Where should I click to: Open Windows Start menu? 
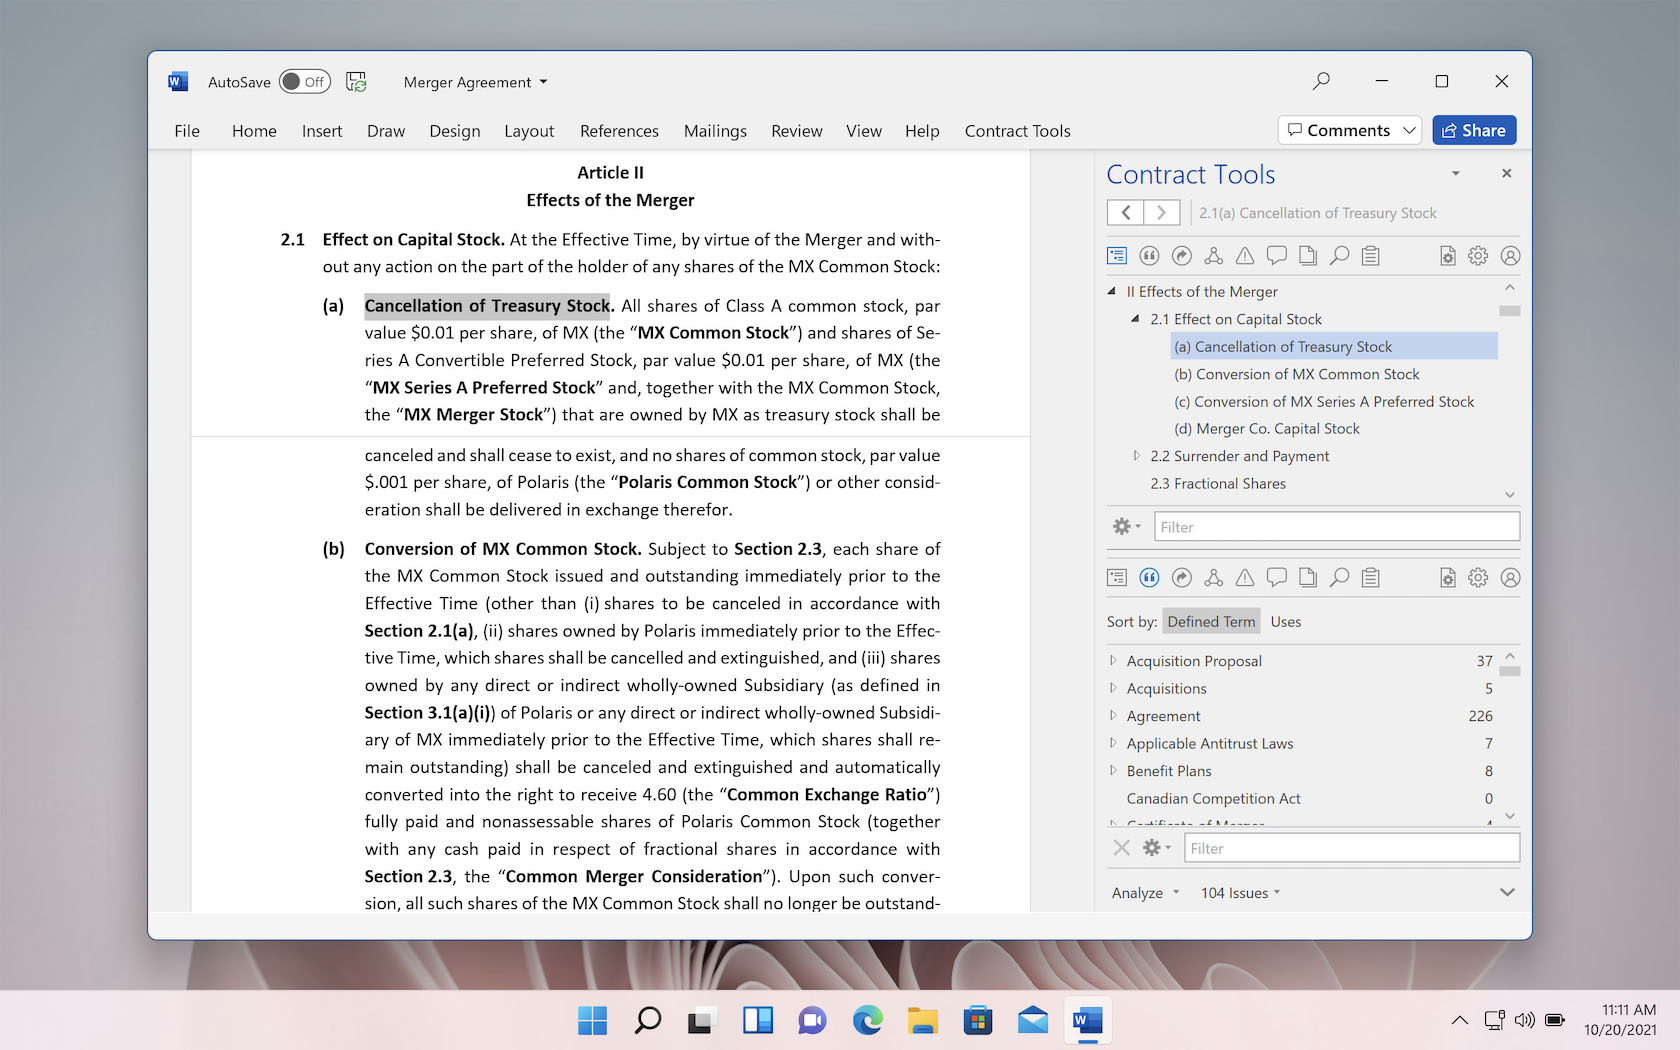592,1020
